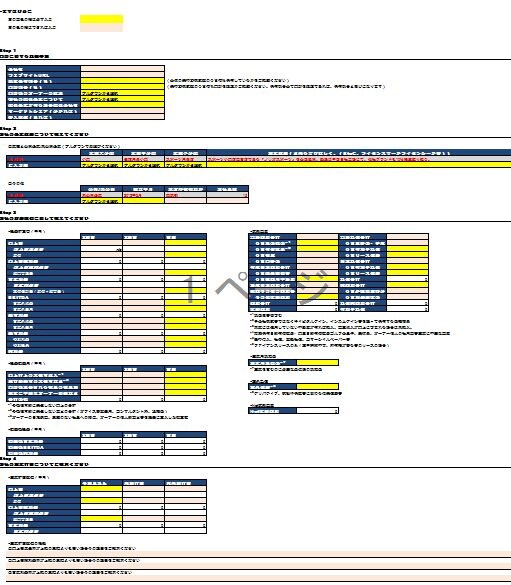Click the website URL input cell in Step 1
Viewport: 511px width, 585px height.
click(122, 75)
